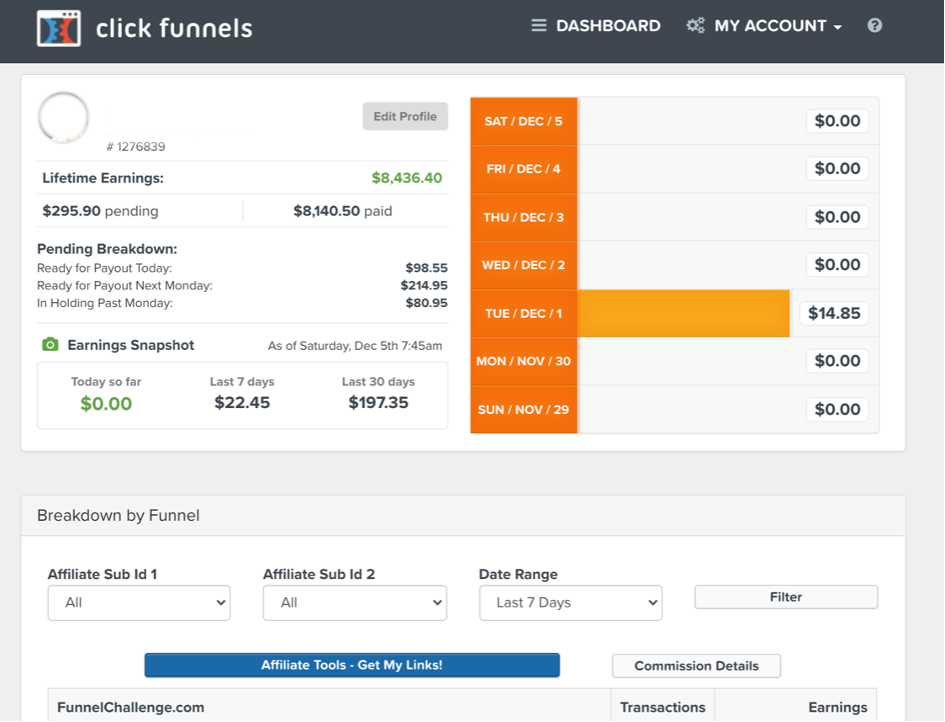Click the ClickFunnels logo icon
Viewport: 945px width, 722px height.
(x=58, y=28)
